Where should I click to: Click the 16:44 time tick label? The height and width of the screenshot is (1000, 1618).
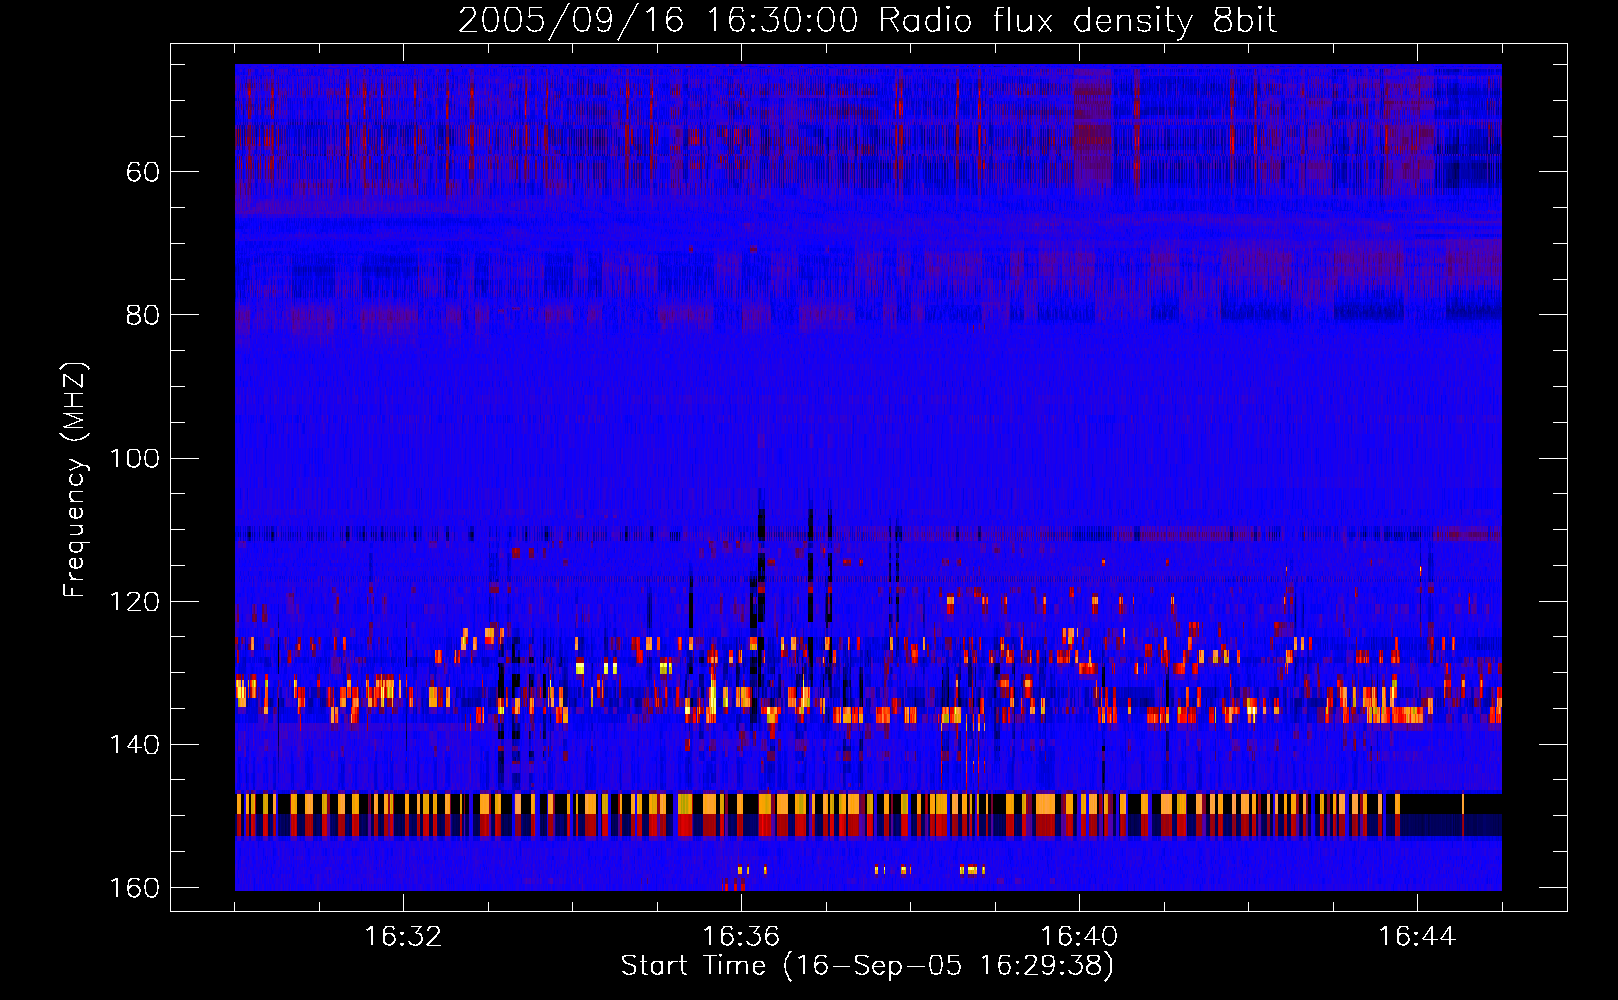[x=1417, y=937]
